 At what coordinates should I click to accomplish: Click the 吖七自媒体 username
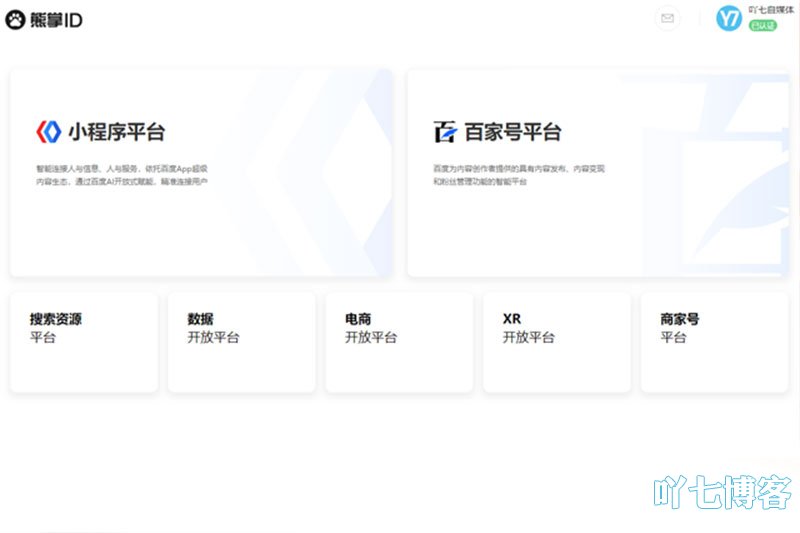click(769, 10)
